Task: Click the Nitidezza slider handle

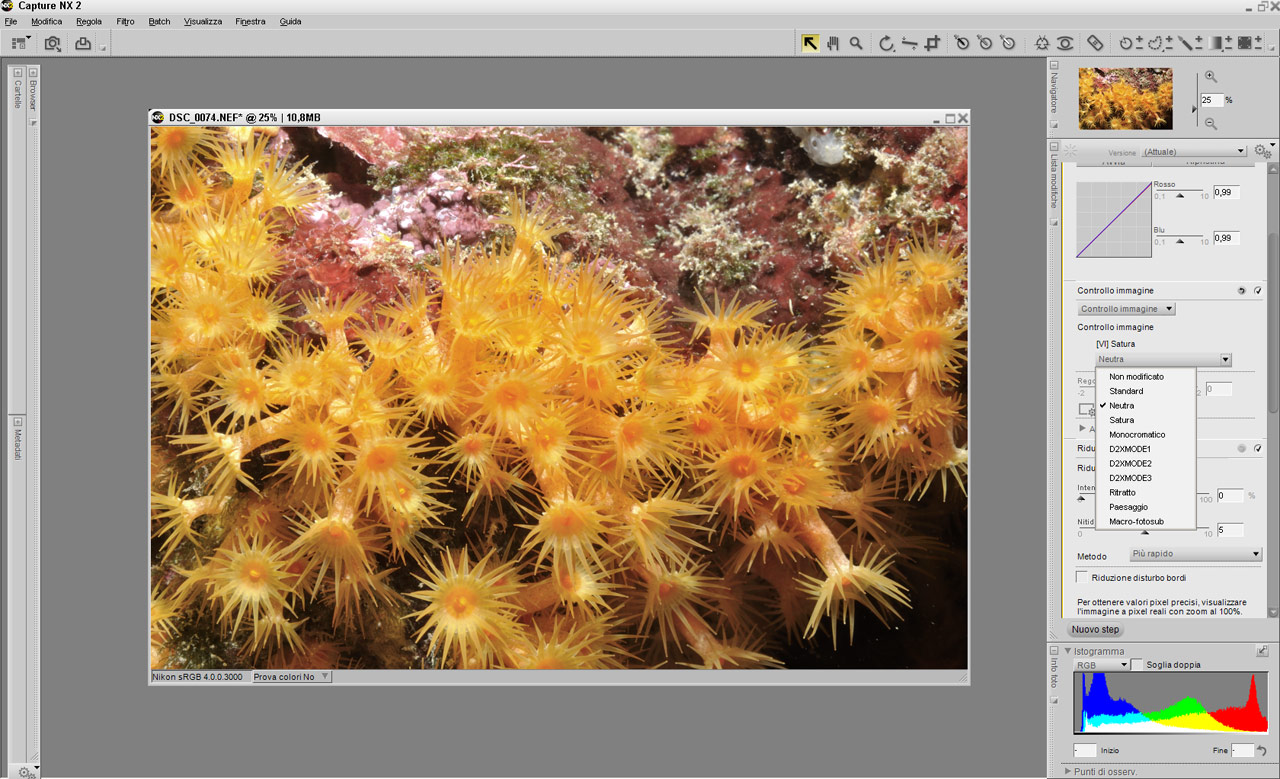Action: [1145, 533]
